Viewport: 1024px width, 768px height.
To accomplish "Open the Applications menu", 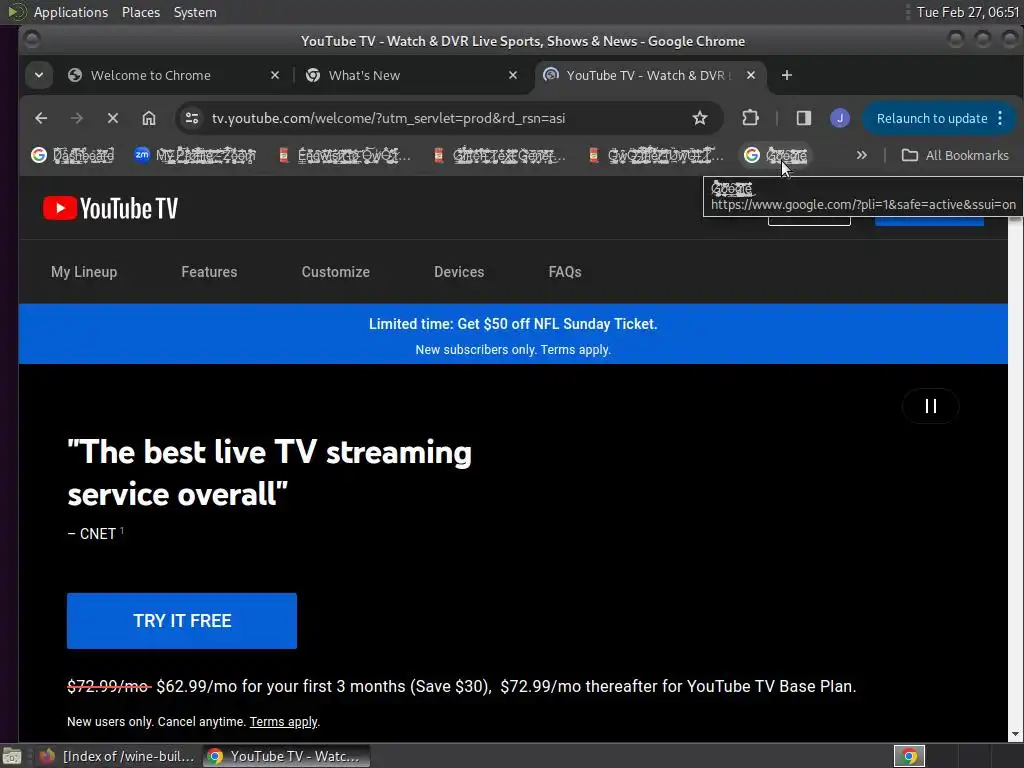I will (71, 12).
